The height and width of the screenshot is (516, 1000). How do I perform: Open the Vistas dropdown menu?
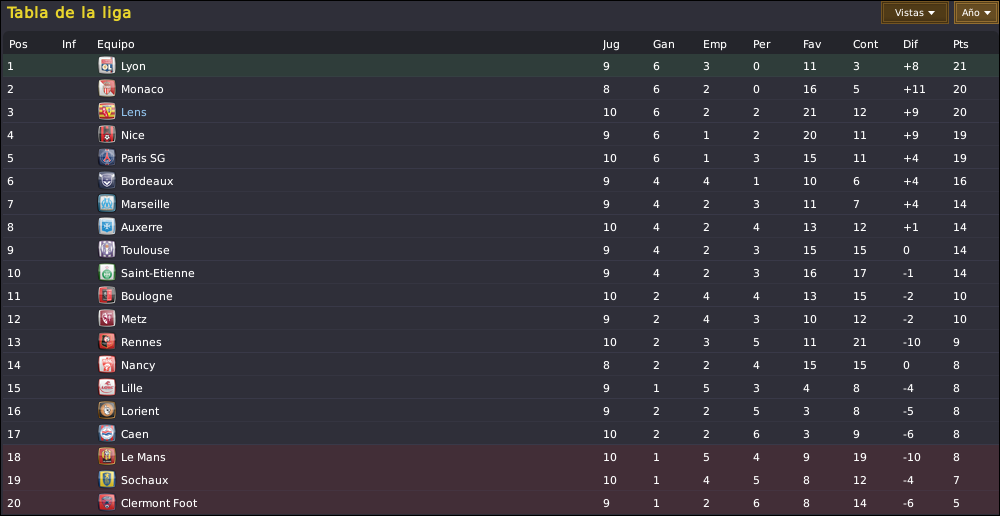(915, 12)
